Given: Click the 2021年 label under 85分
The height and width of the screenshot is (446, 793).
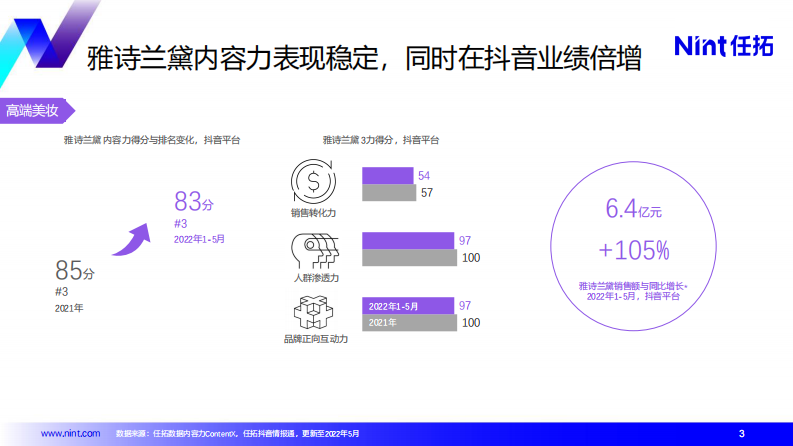Looking at the screenshot, I should (x=69, y=308).
